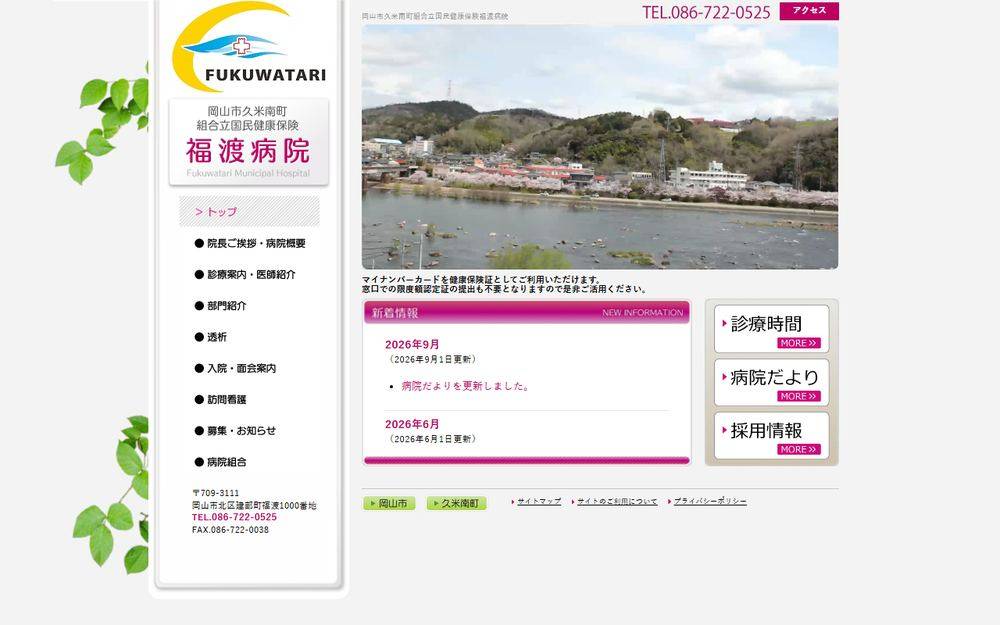Go to 診療案内・医師紹介
Viewport: 1000px width, 625px height.
click(x=245, y=274)
